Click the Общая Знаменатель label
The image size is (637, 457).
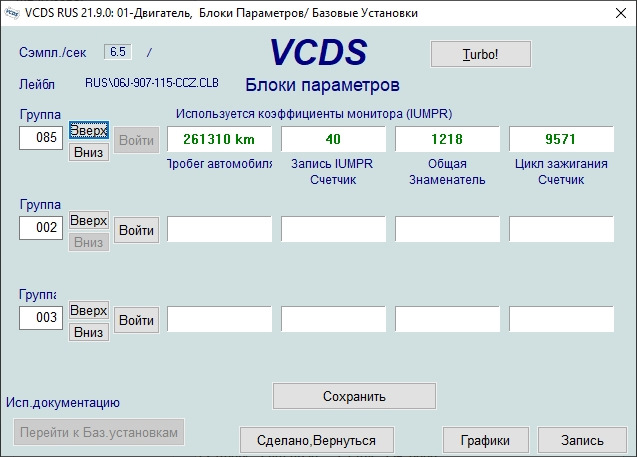tap(447, 171)
